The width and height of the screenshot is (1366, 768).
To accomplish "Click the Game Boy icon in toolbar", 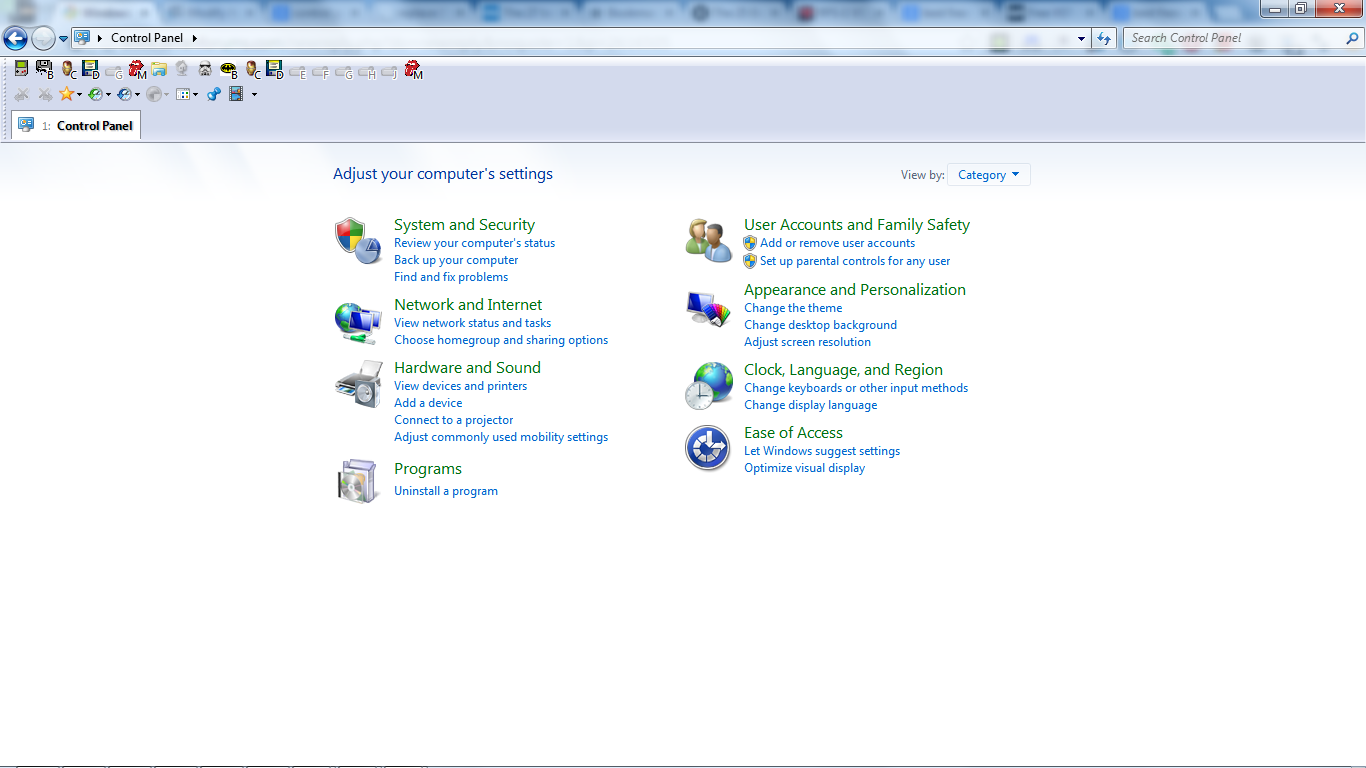I will click(x=21, y=69).
